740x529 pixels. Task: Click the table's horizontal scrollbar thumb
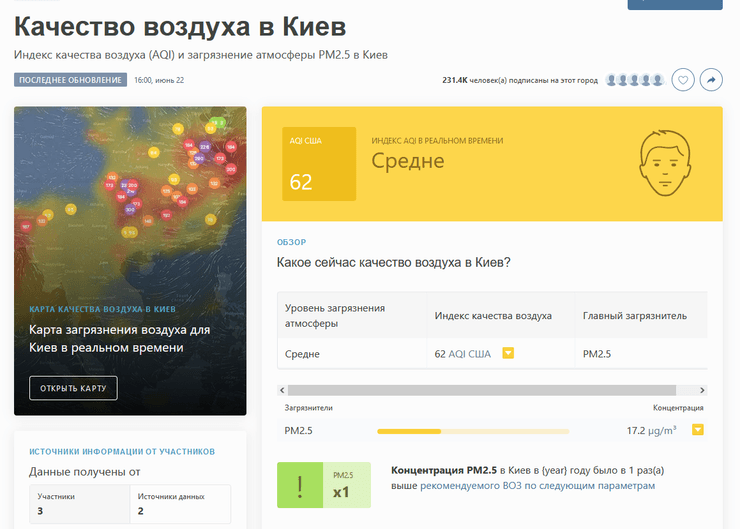482,390
